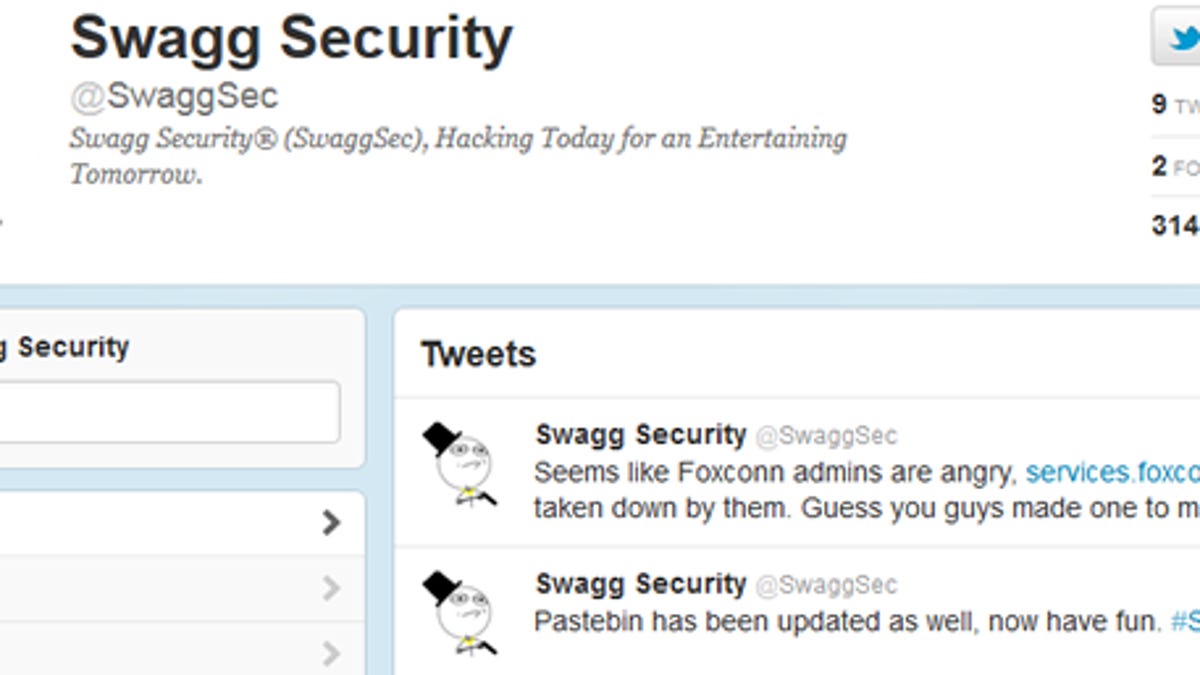Expand the dark chevron in the sidebar list

point(331,522)
